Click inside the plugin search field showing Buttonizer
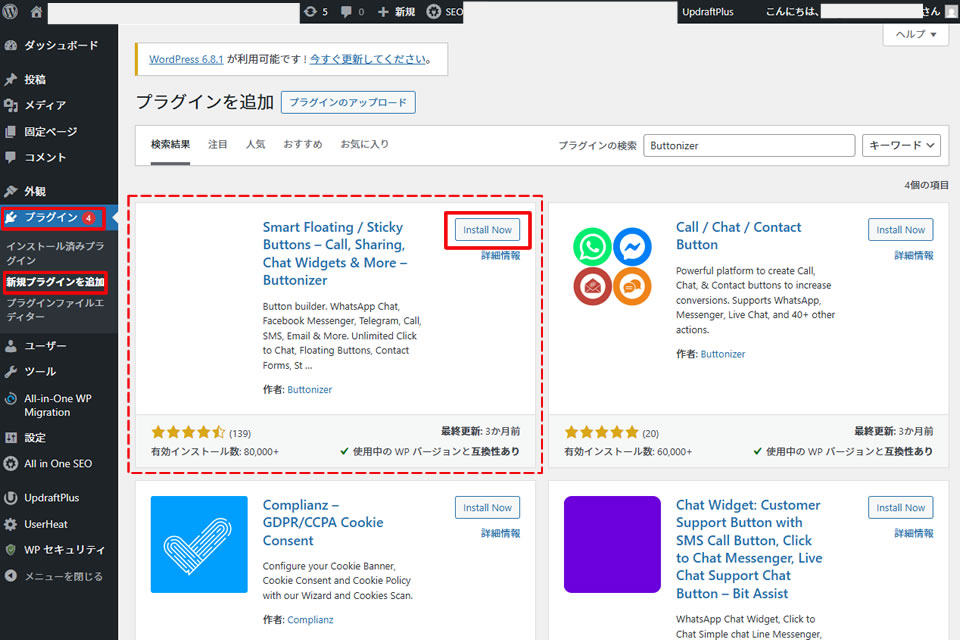960x640 pixels. click(749, 145)
